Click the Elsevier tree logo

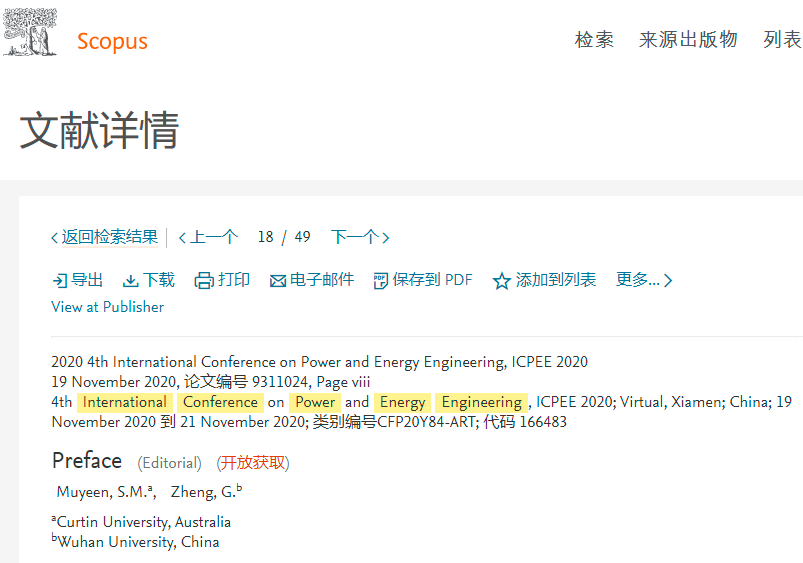point(30,32)
